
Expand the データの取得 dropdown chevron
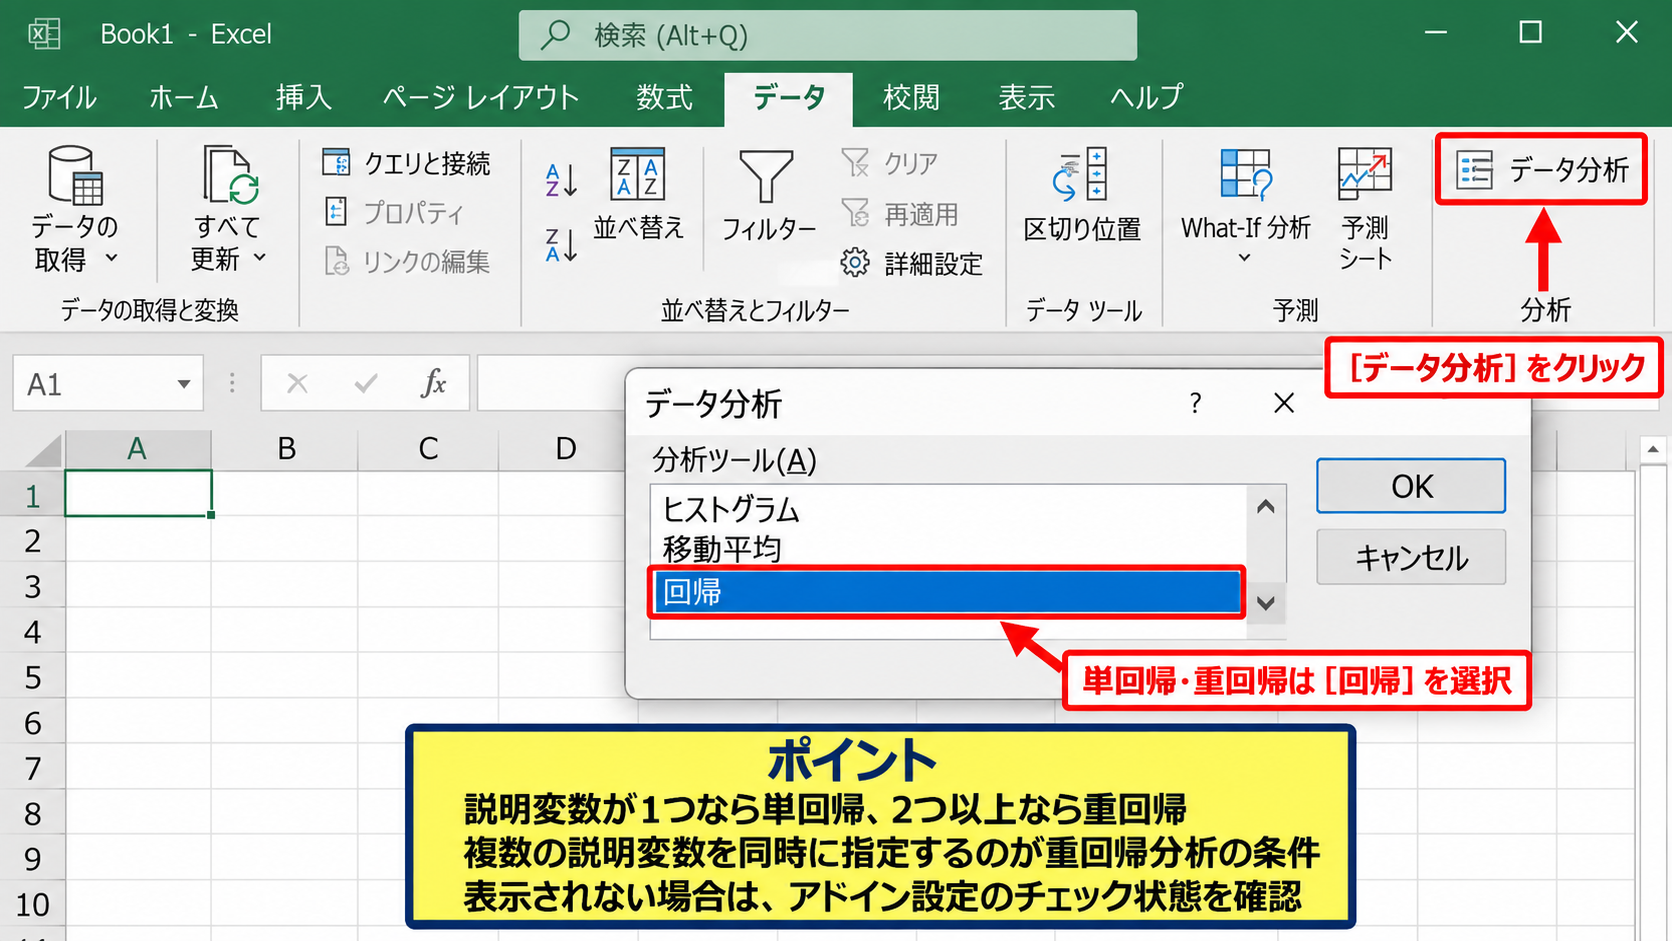111,258
